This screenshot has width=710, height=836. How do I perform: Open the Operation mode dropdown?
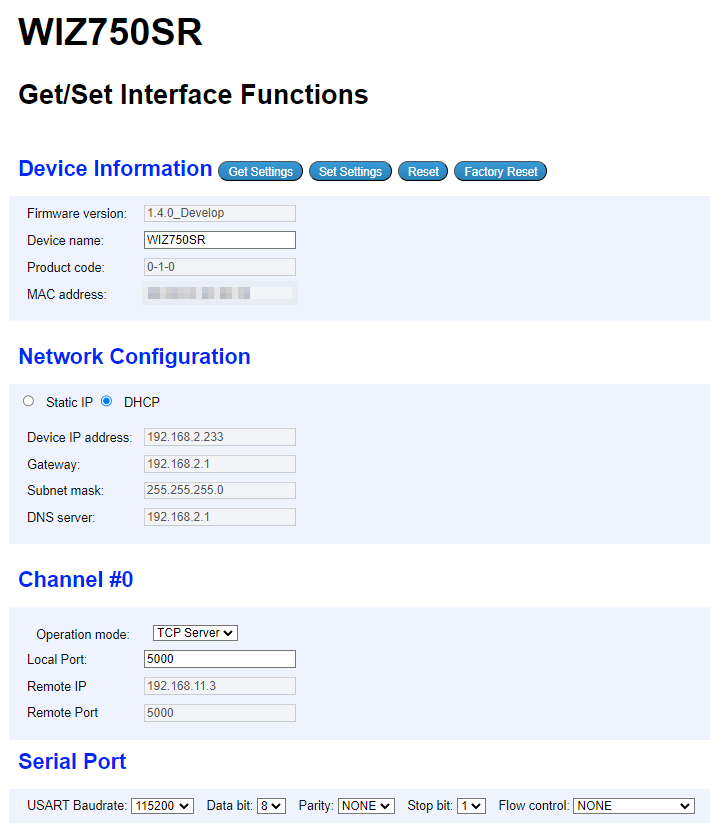pyautogui.click(x=194, y=632)
